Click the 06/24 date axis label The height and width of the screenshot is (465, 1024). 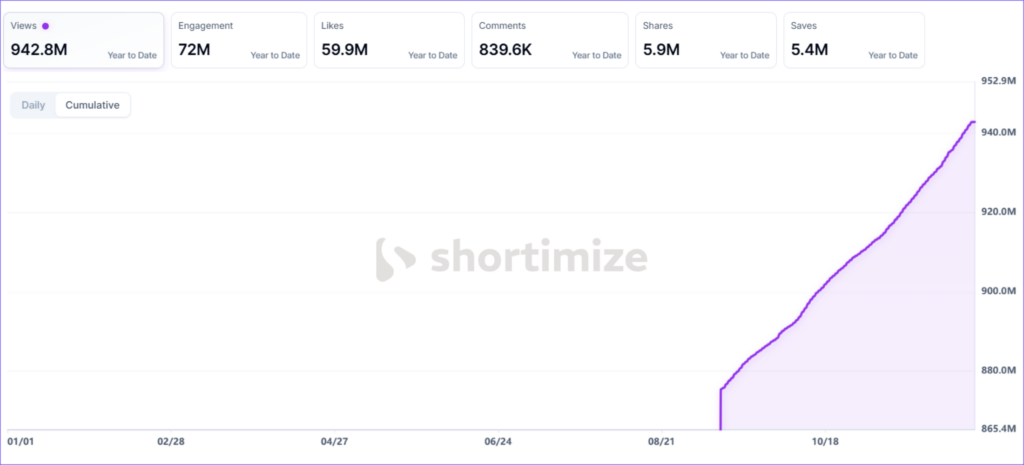click(498, 441)
